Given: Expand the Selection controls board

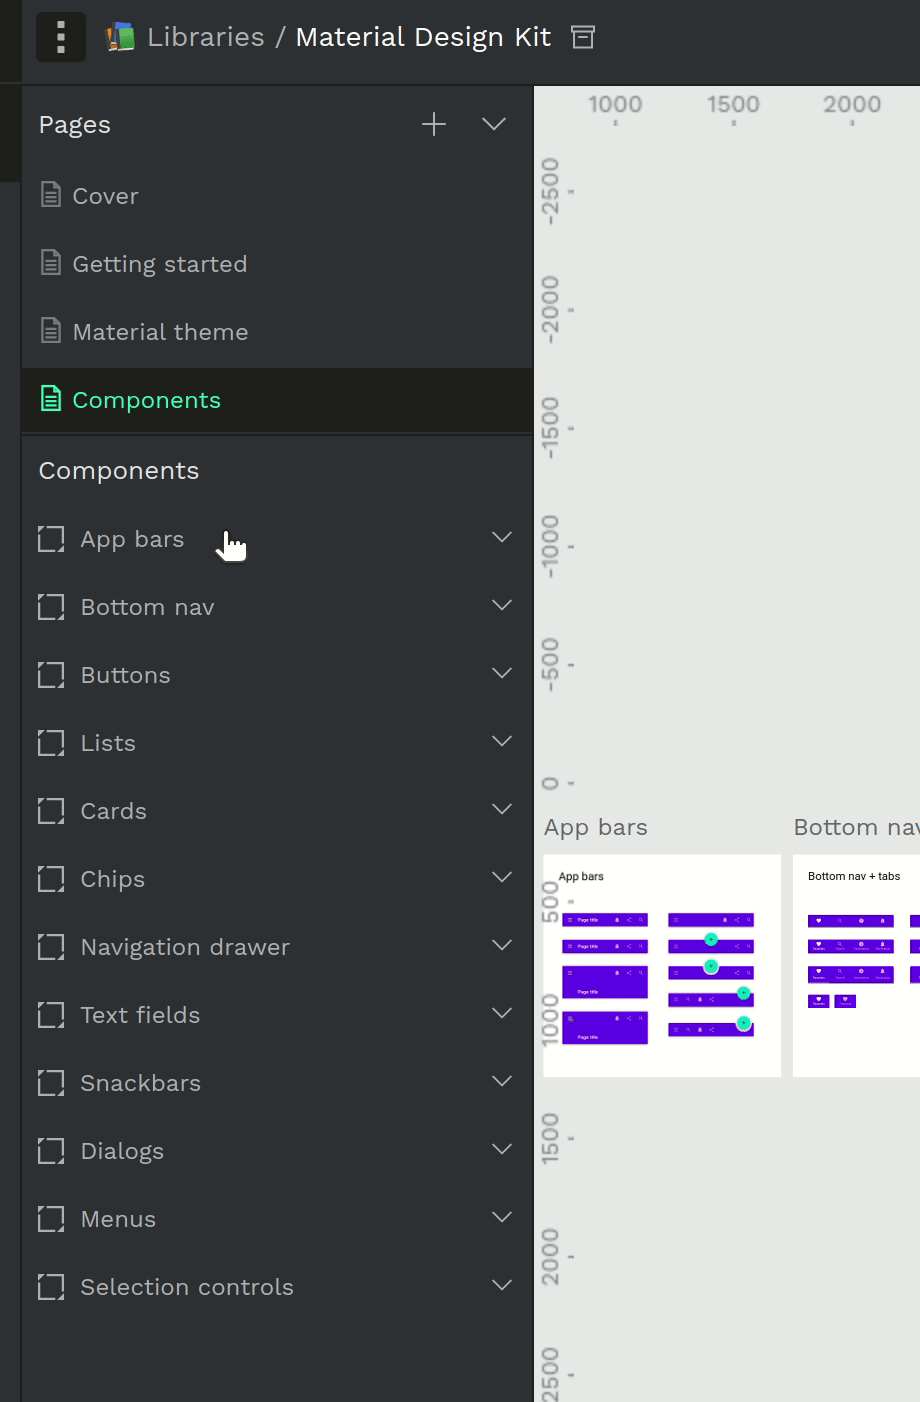Looking at the screenshot, I should pyautogui.click(x=502, y=1286).
